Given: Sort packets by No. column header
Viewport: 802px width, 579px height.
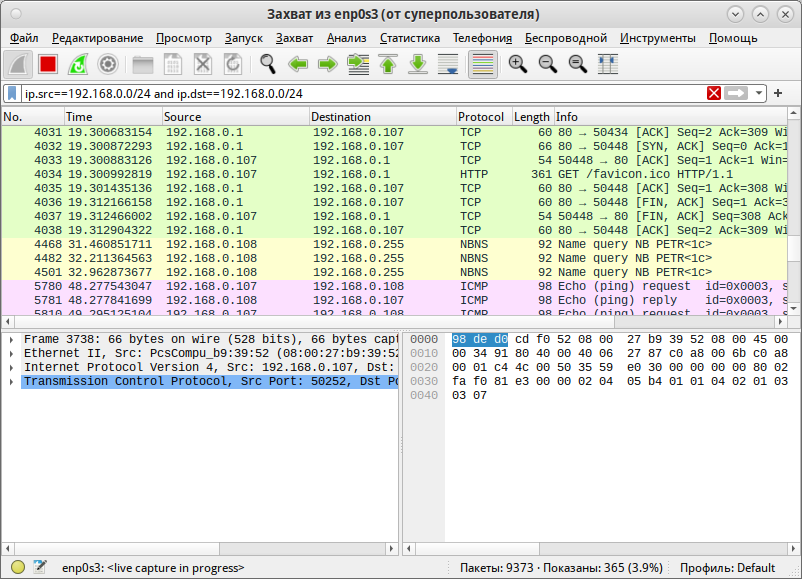Looking at the screenshot, I should pyautogui.click(x=33, y=117).
